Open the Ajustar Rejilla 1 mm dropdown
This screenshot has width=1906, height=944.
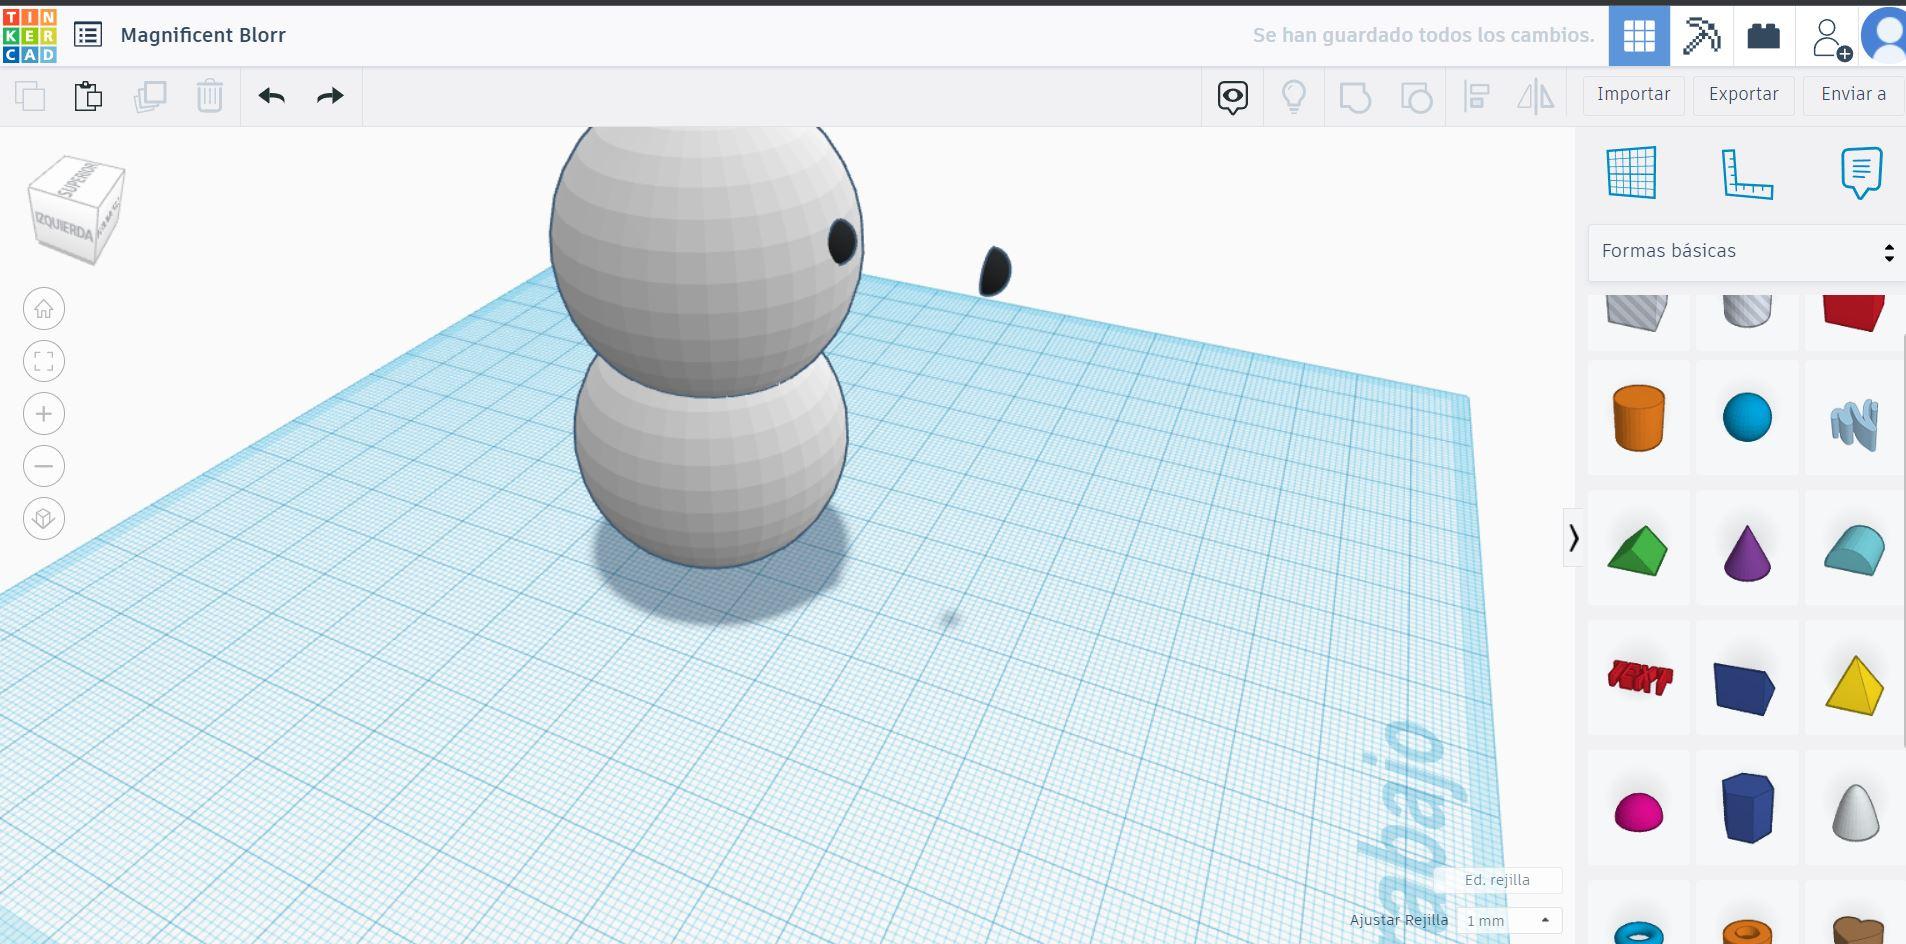coord(1508,920)
